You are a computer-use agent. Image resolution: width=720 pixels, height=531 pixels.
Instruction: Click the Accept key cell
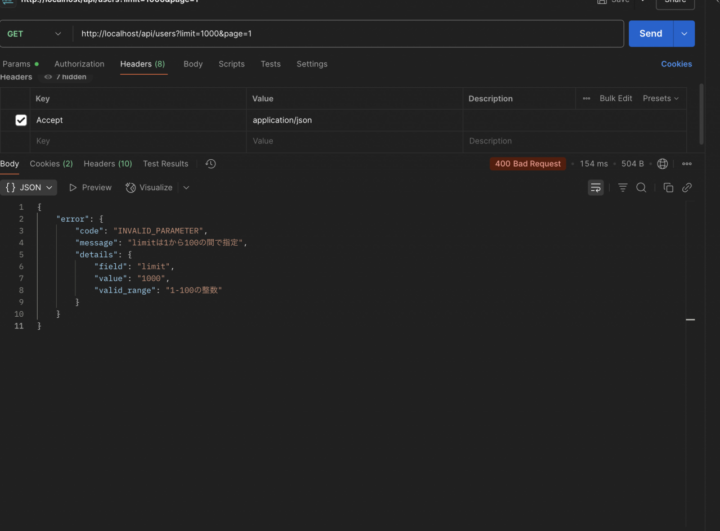click(138, 120)
